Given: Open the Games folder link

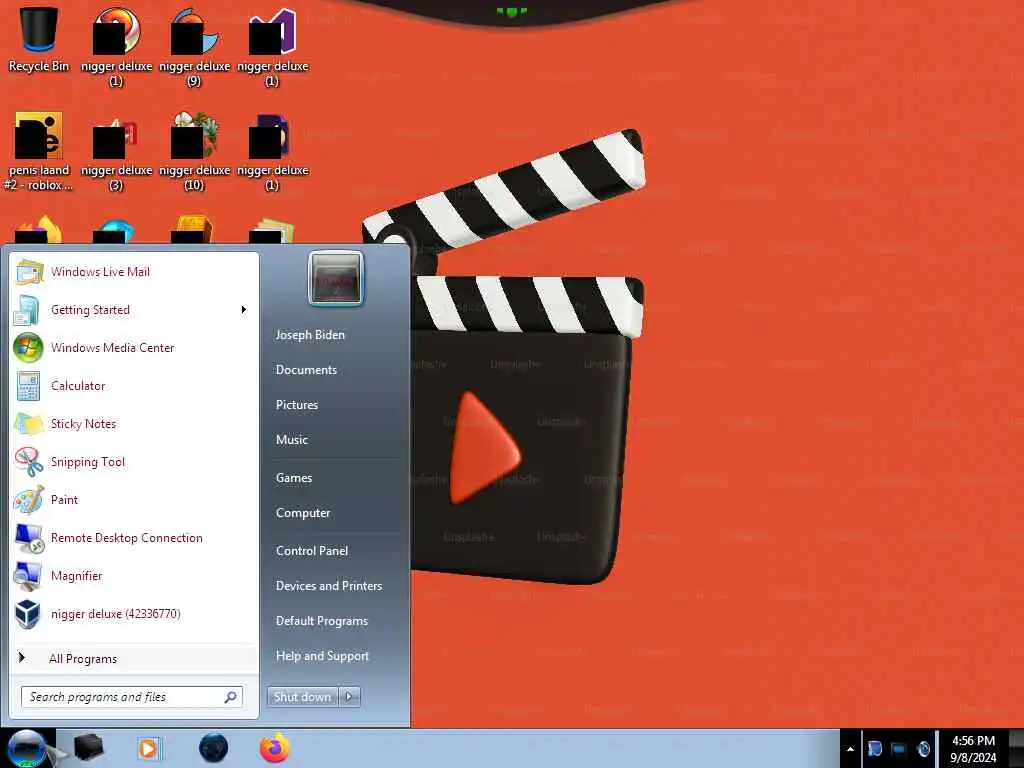Looking at the screenshot, I should (x=294, y=477).
